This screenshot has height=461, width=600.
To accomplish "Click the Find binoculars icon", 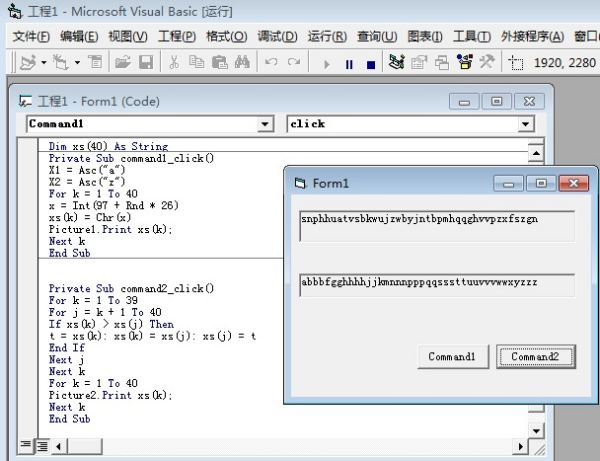I will pos(242,62).
